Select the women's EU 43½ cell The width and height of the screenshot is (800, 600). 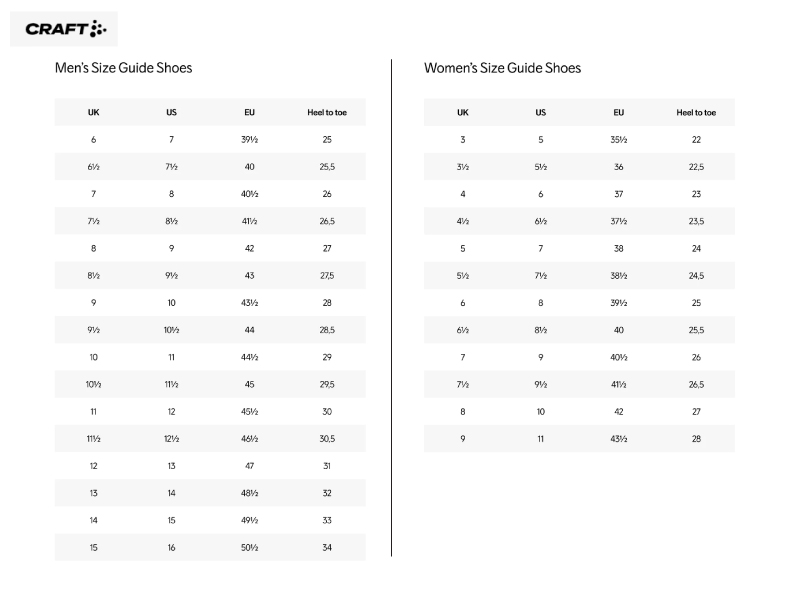[619, 438]
